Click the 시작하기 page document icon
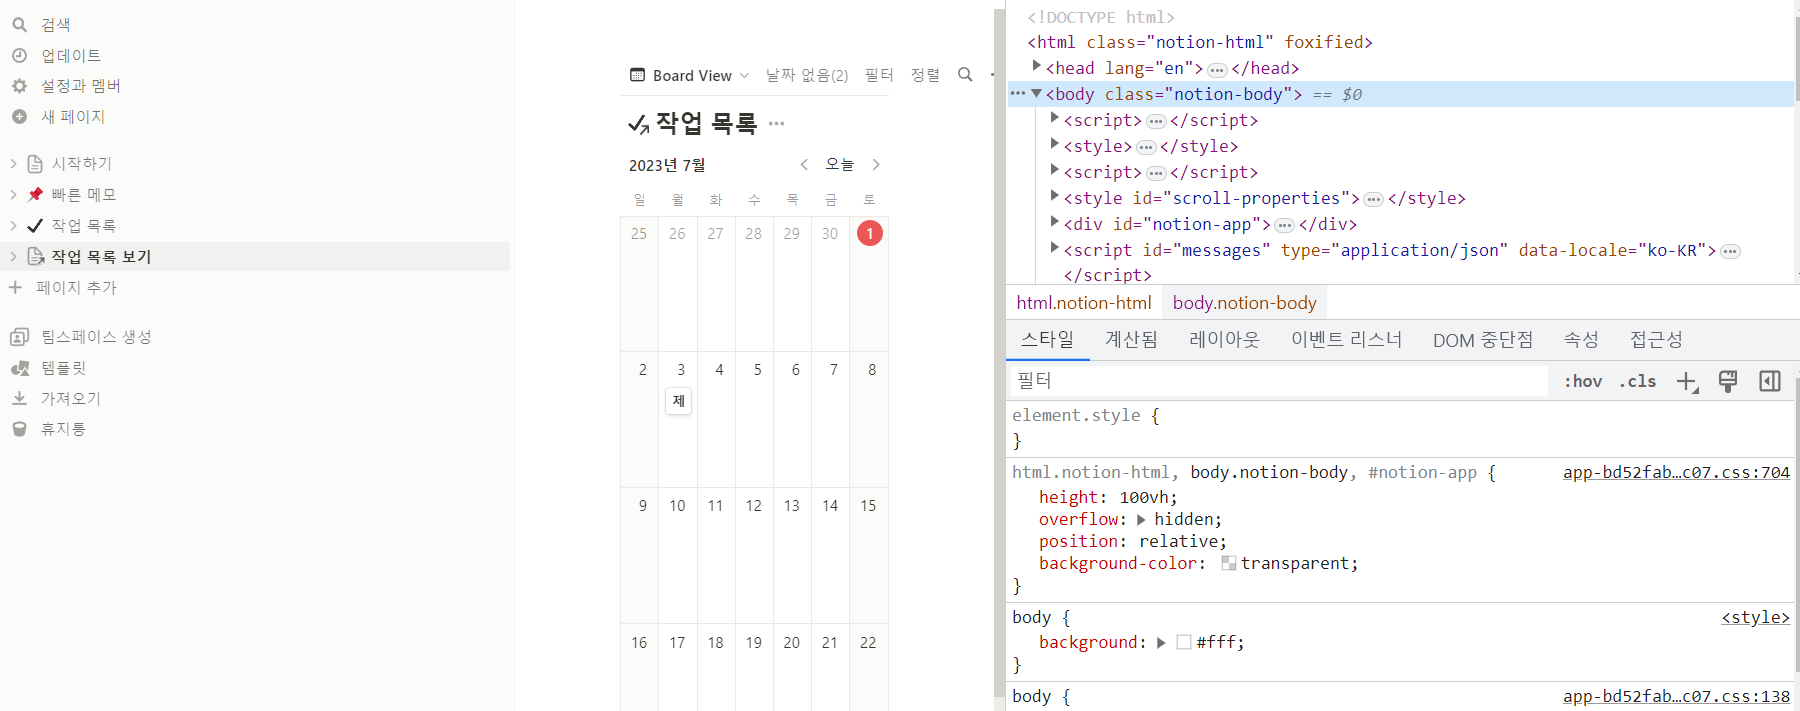 [35, 164]
